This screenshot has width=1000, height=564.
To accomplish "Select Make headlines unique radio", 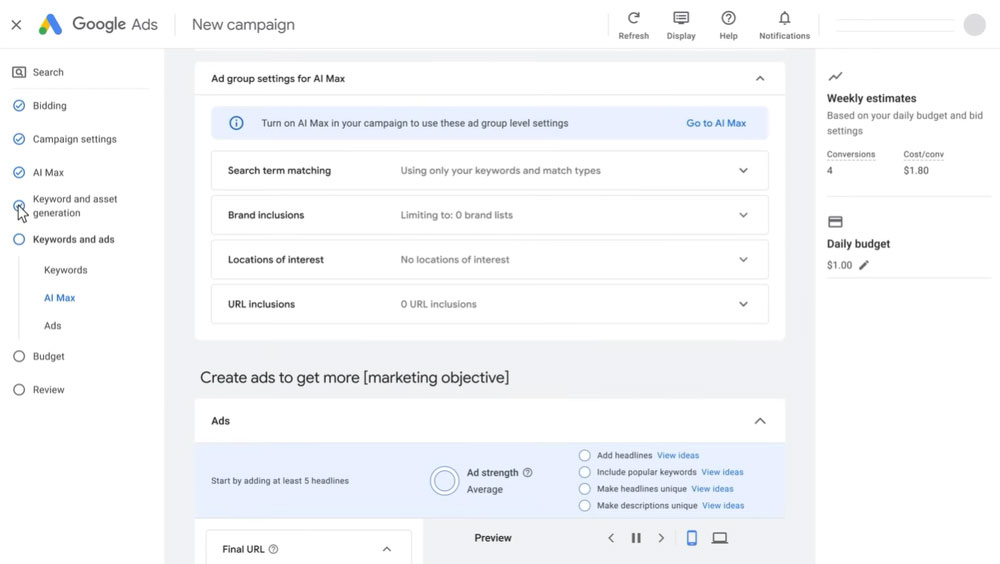I will click(x=584, y=489).
